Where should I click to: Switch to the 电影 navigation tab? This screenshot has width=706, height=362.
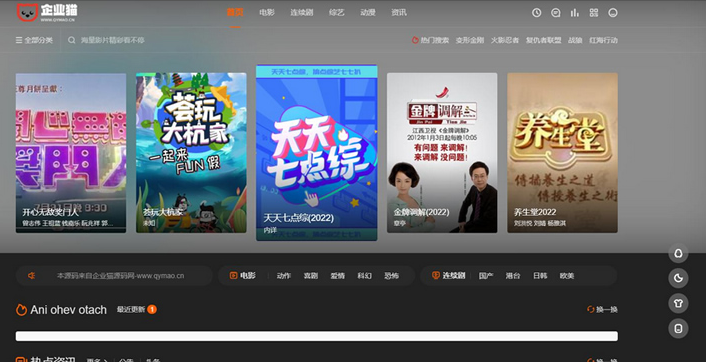coord(267,13)
